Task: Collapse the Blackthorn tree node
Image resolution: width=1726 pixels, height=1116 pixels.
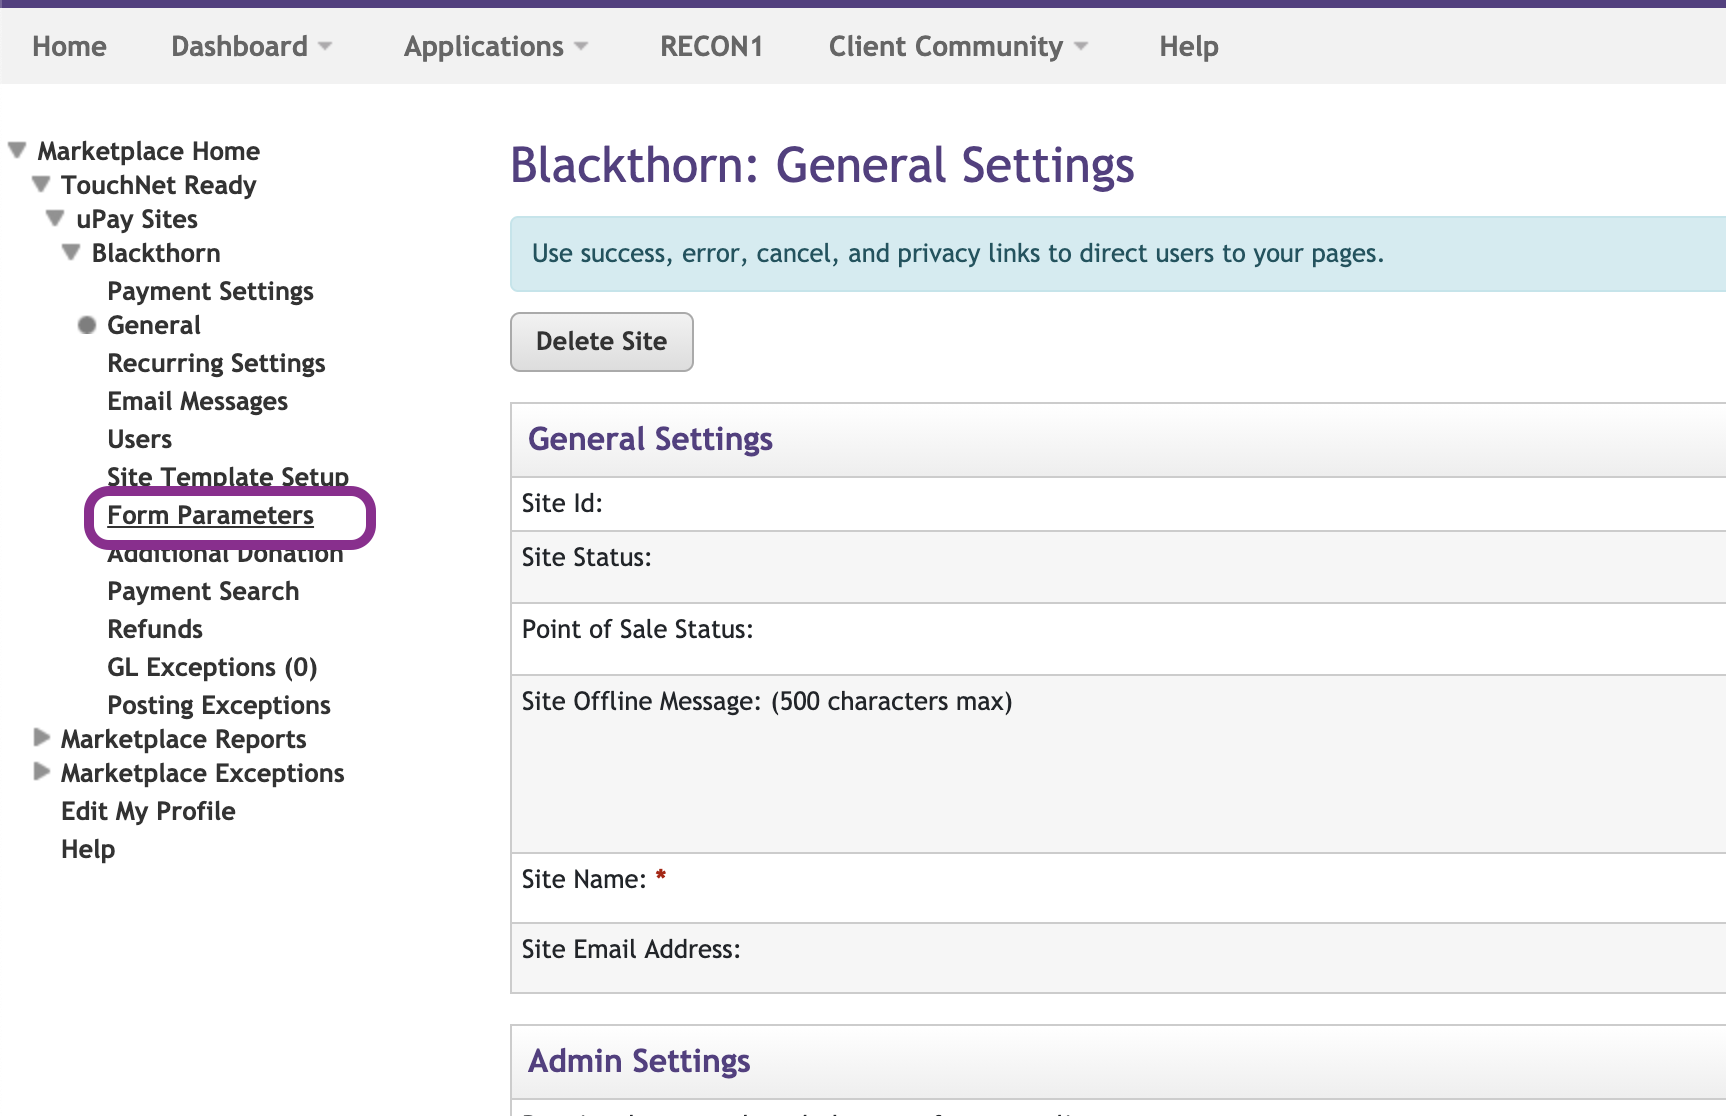Action: click(x=71, y=252)
